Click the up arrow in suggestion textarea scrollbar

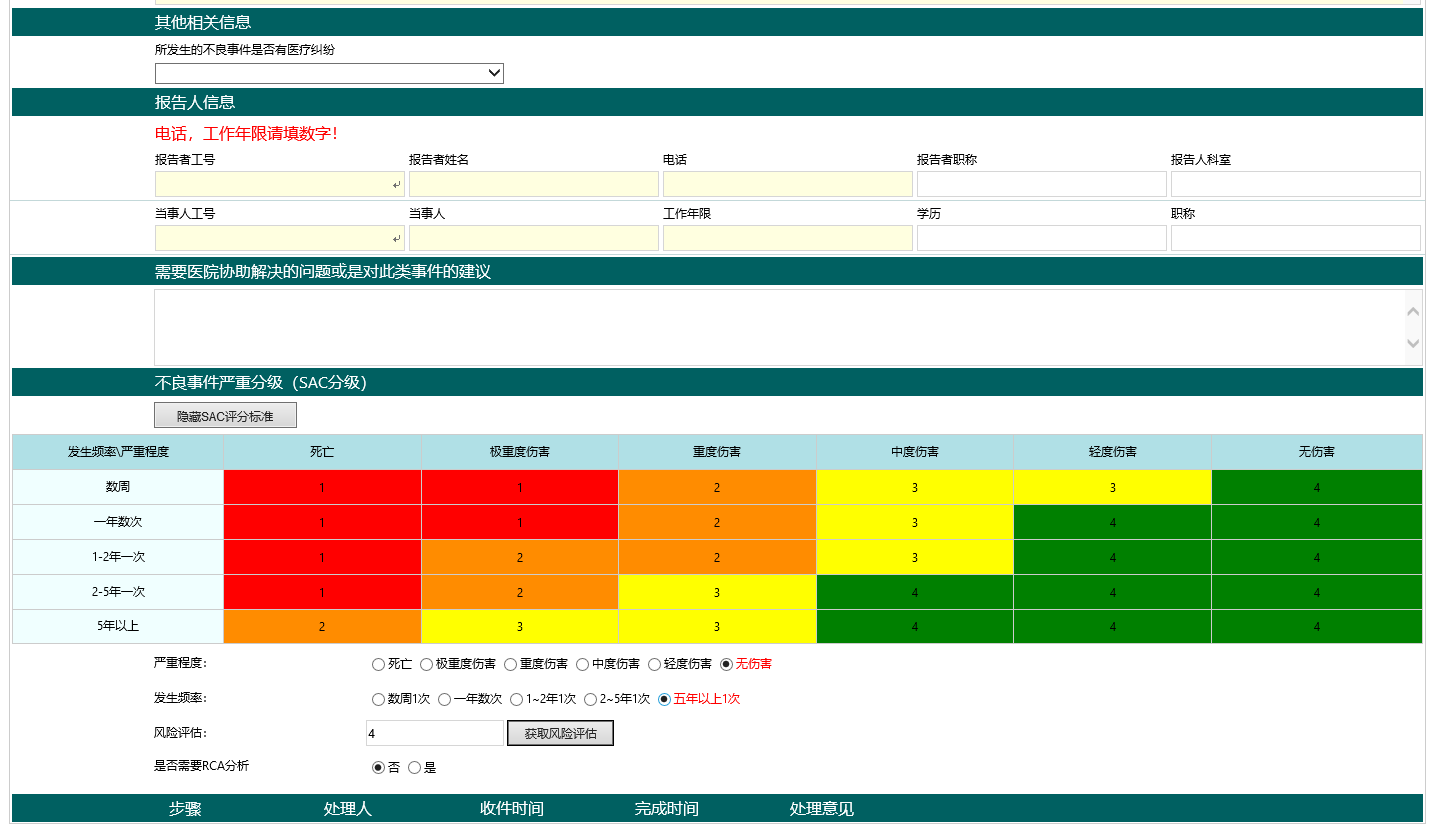(1413, 311)
